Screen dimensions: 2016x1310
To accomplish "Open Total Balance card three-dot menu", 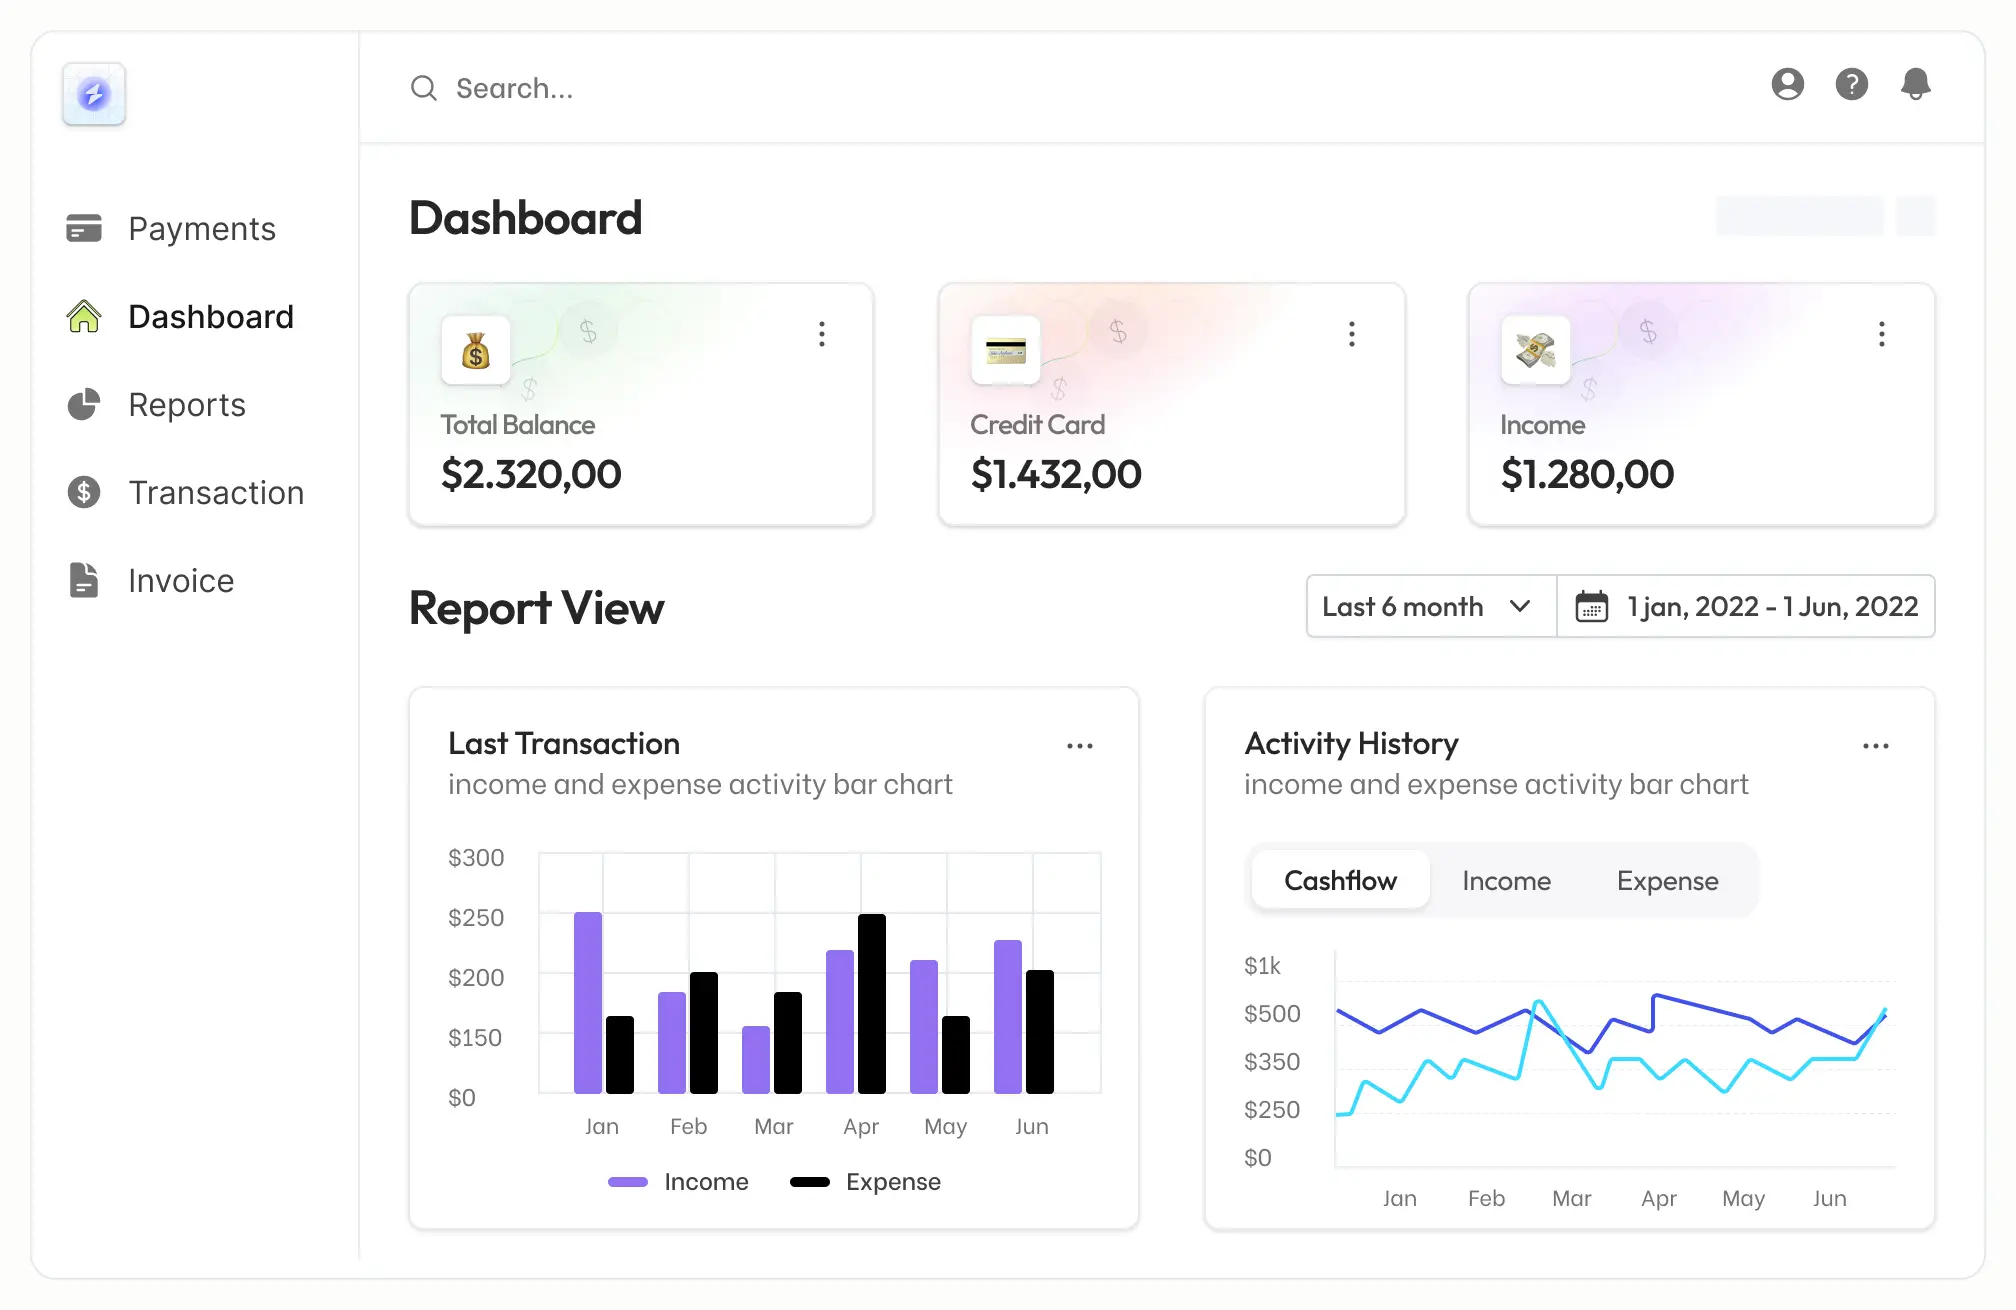I will [822, 334].
